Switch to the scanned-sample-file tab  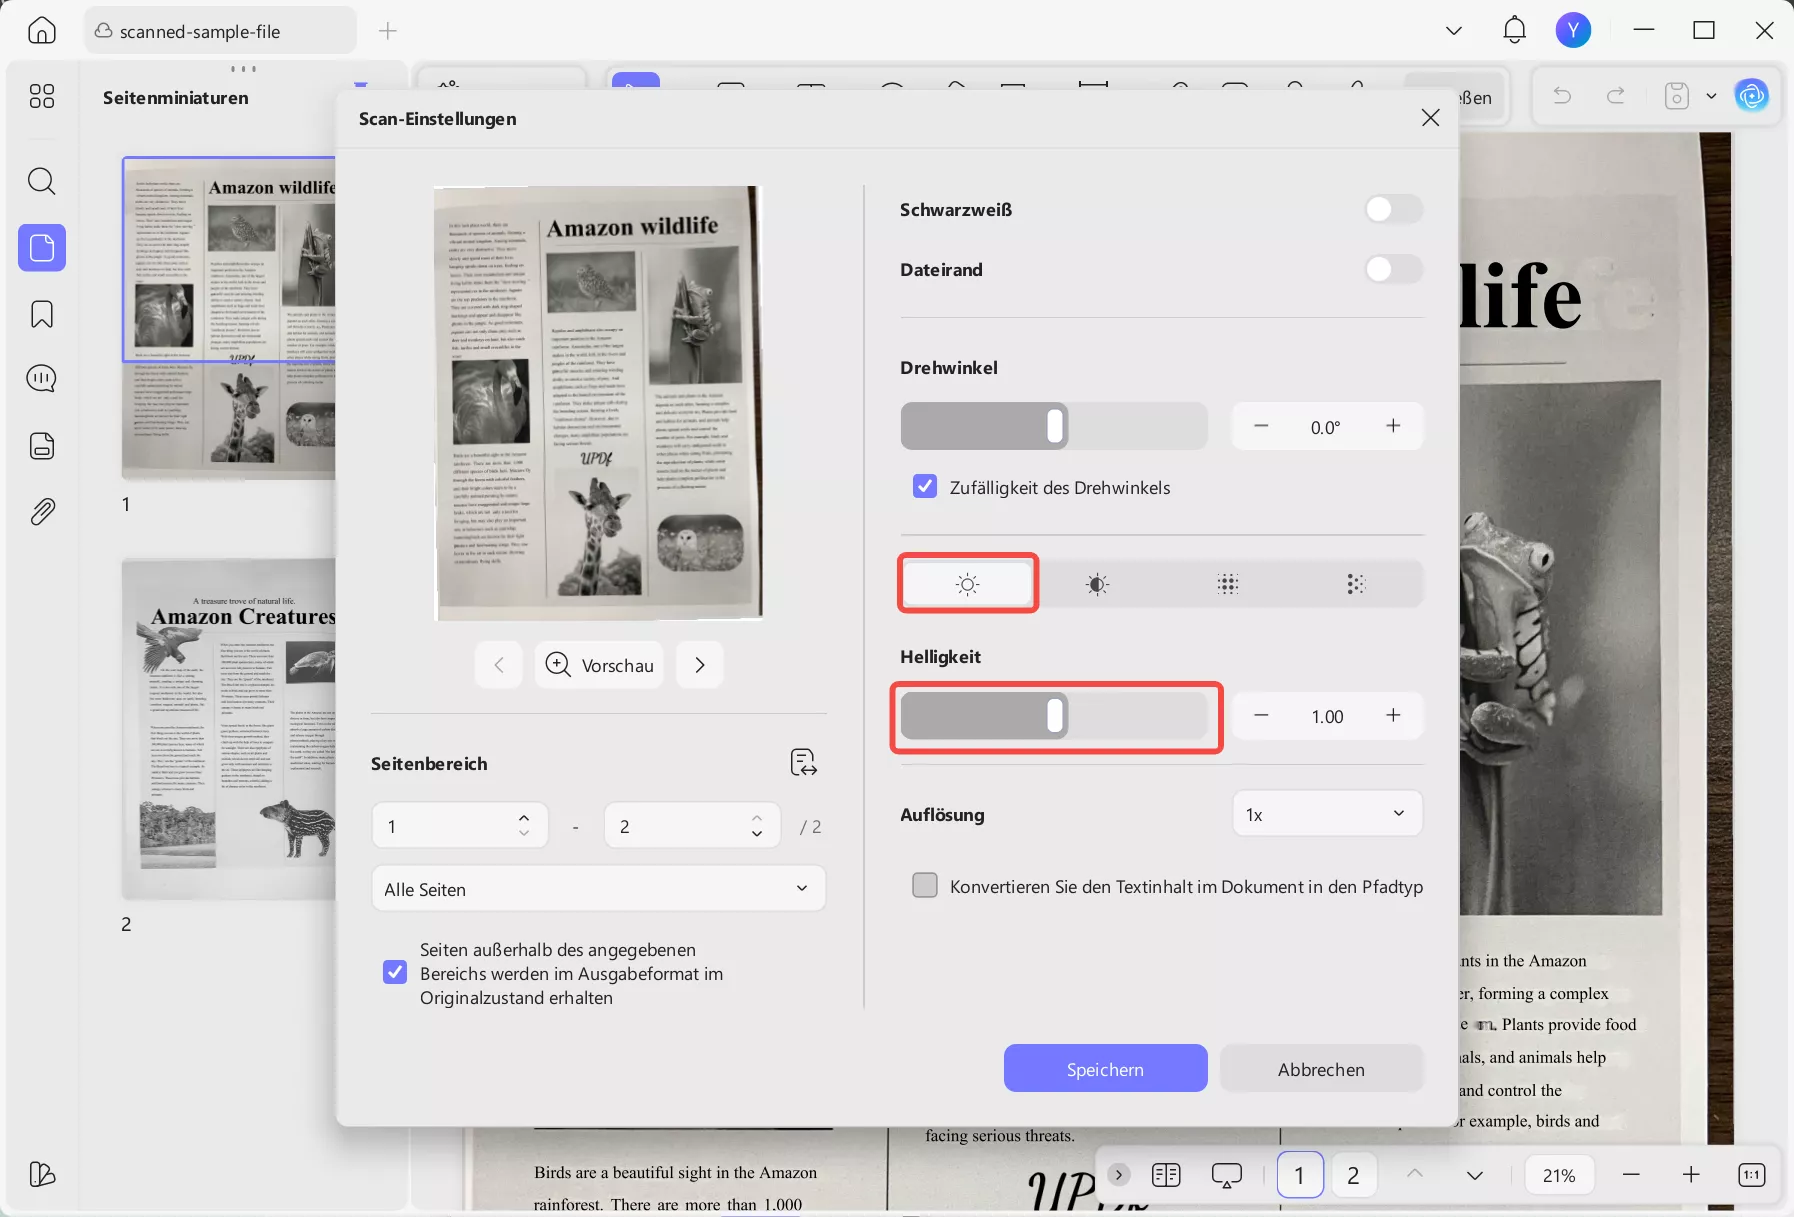pyautogui.click(x=220, y=31)
